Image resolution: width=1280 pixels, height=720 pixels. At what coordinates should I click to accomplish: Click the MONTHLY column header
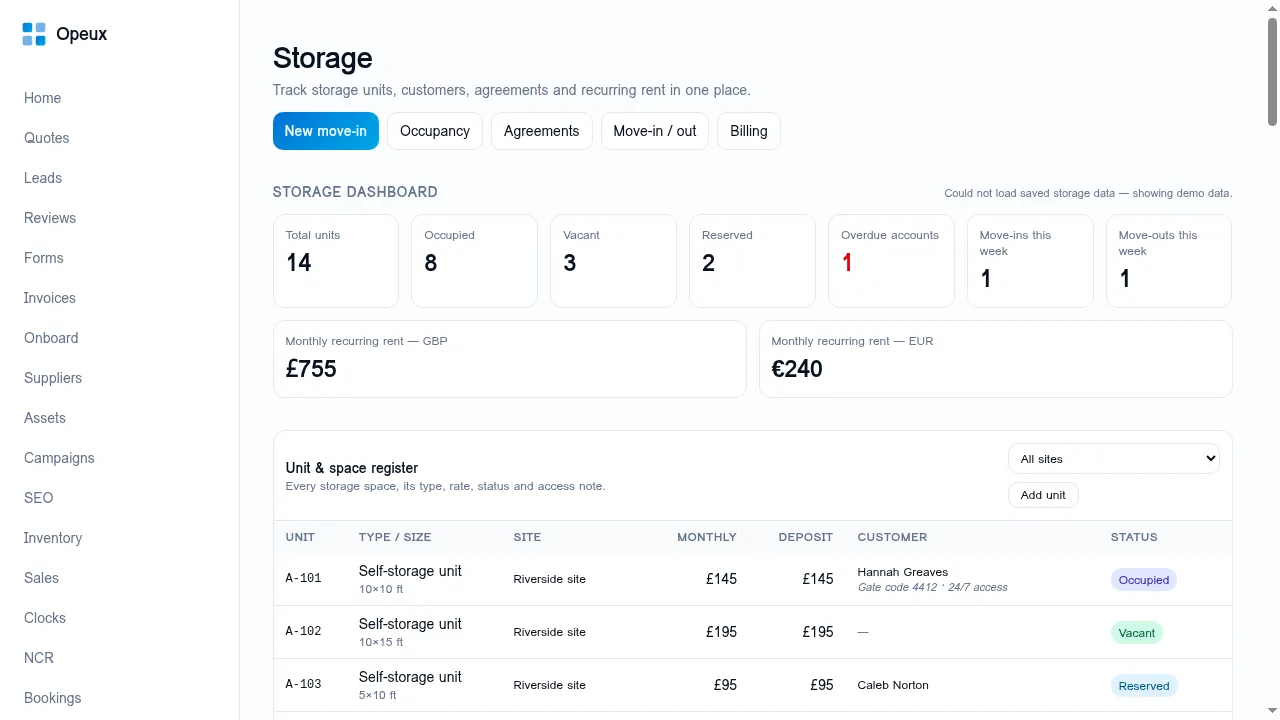tap(707, 537)
